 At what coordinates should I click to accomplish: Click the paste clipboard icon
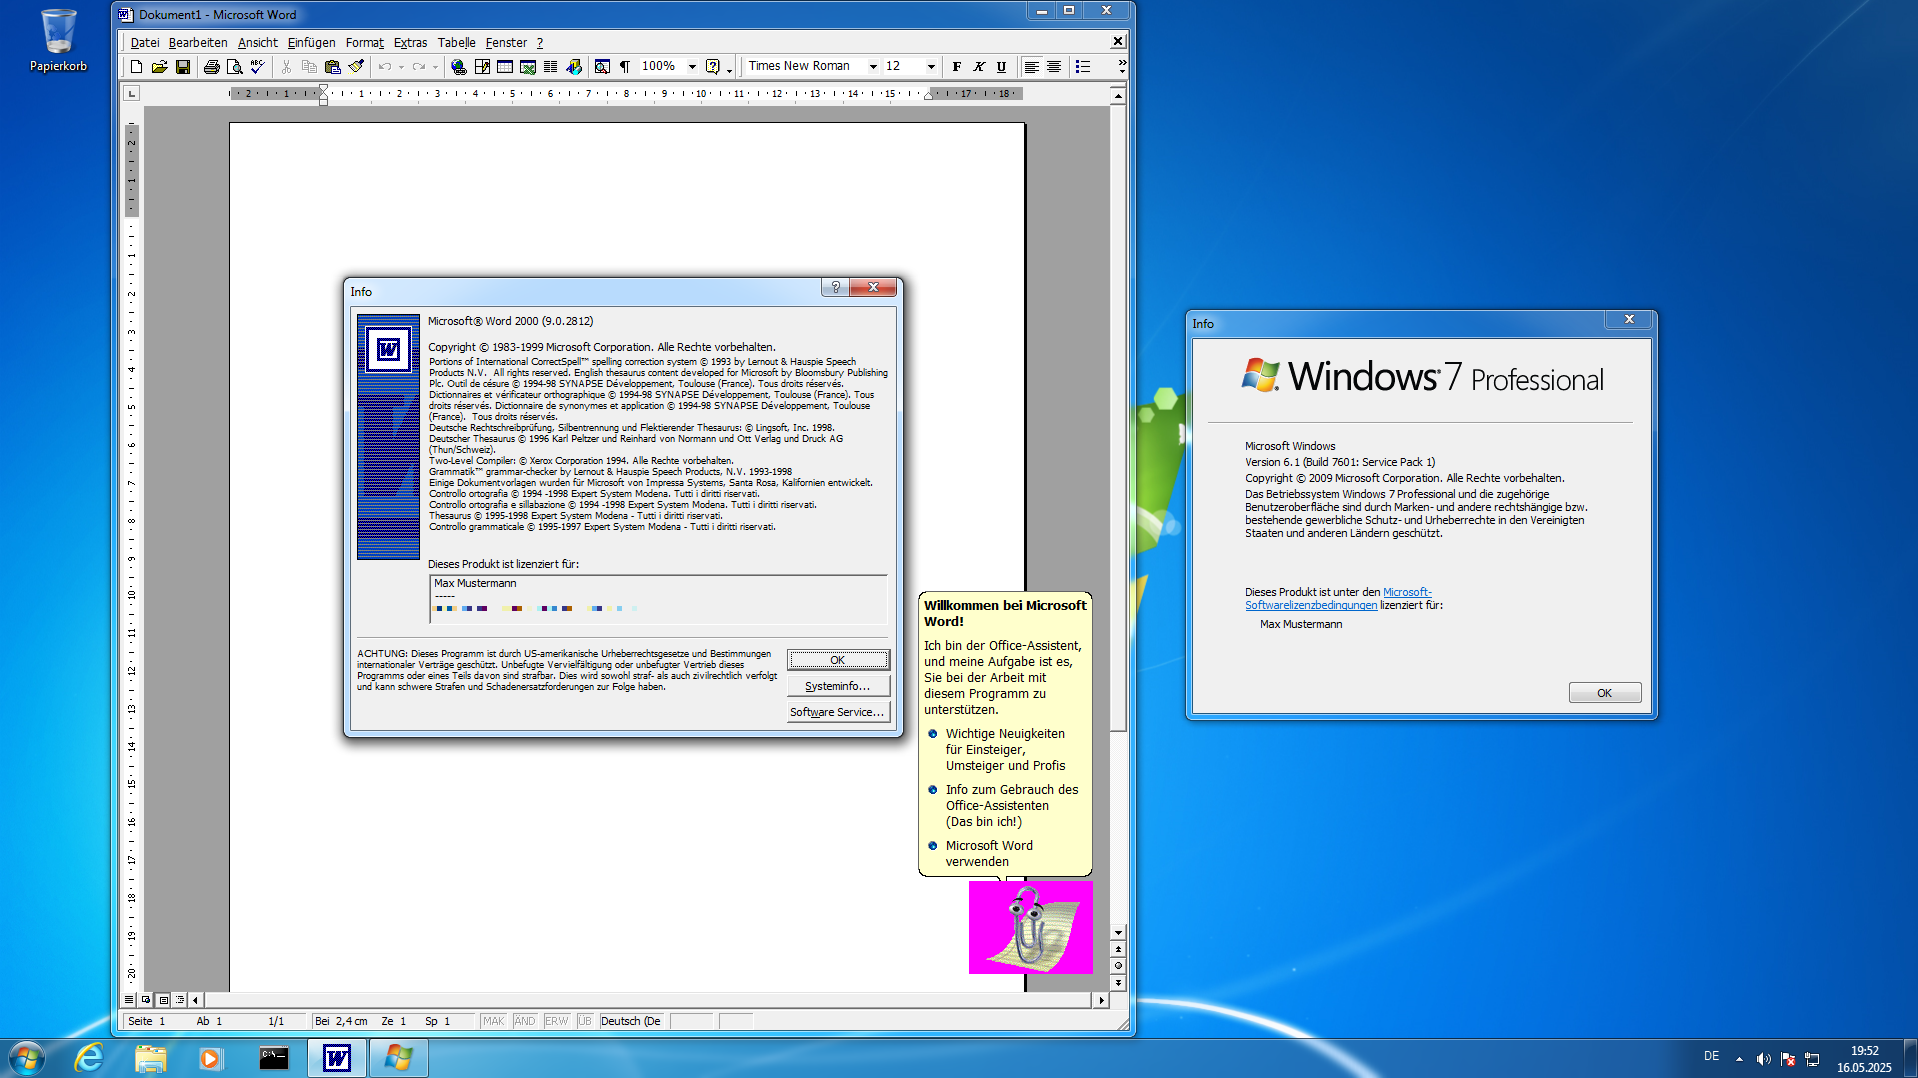coord(333,67)
